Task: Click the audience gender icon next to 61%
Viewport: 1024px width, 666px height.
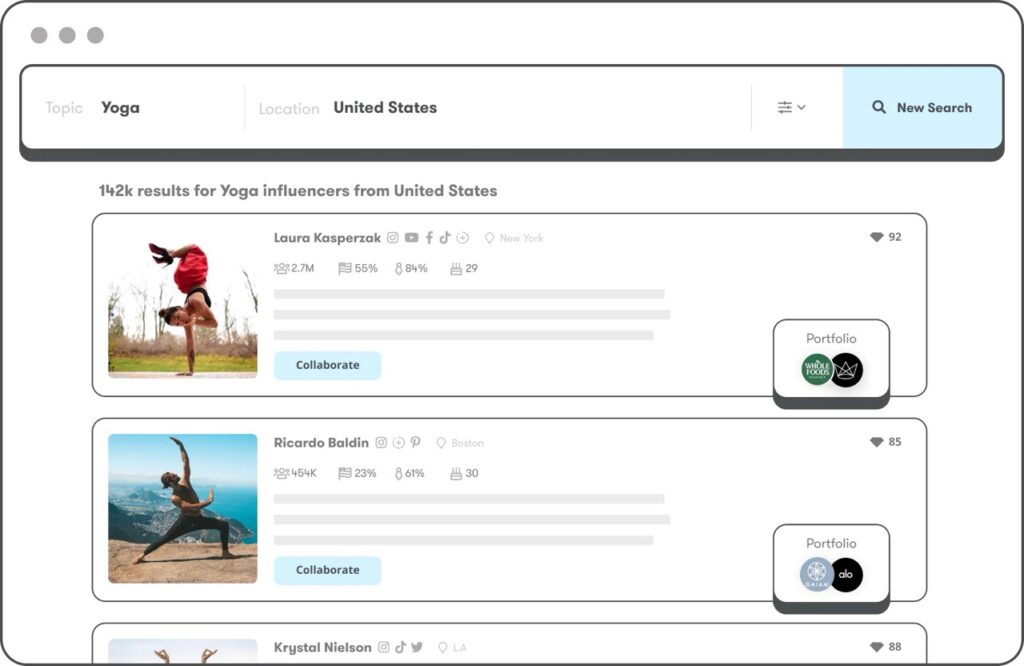Action: point(398,473)
